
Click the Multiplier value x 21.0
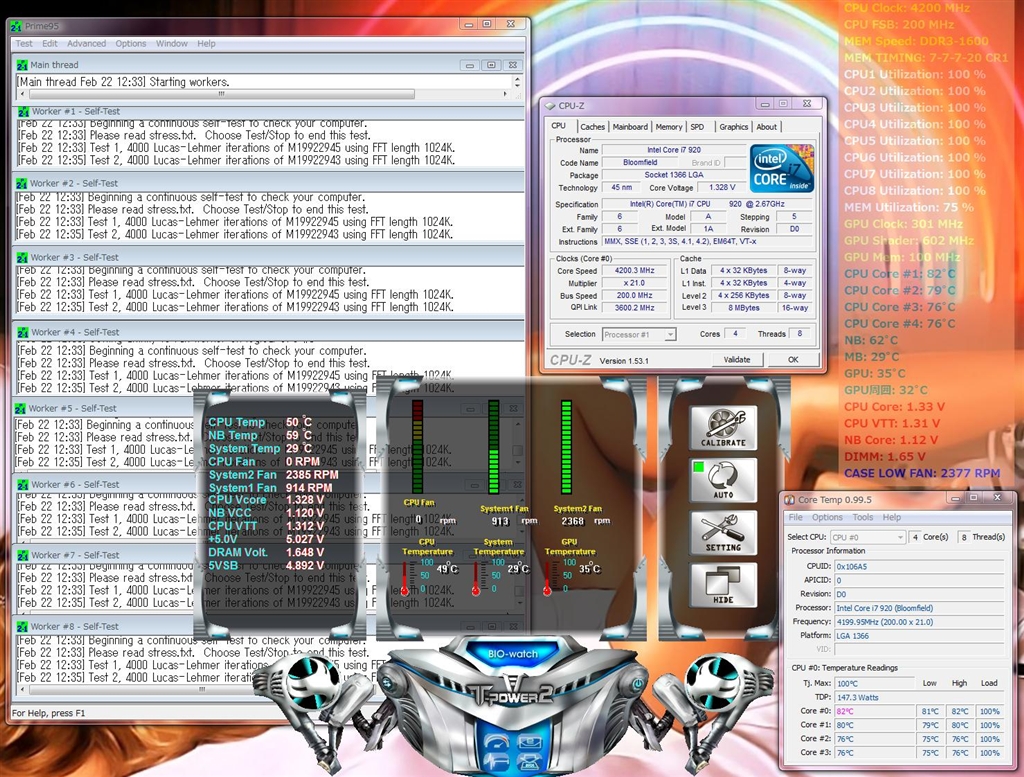tap(634, 283)
